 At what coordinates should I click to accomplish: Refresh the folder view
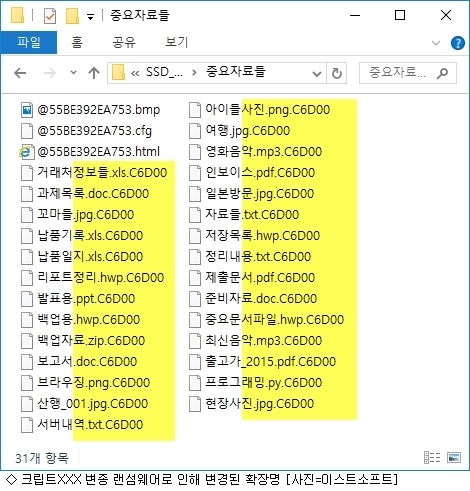click(x=337, y=73)
